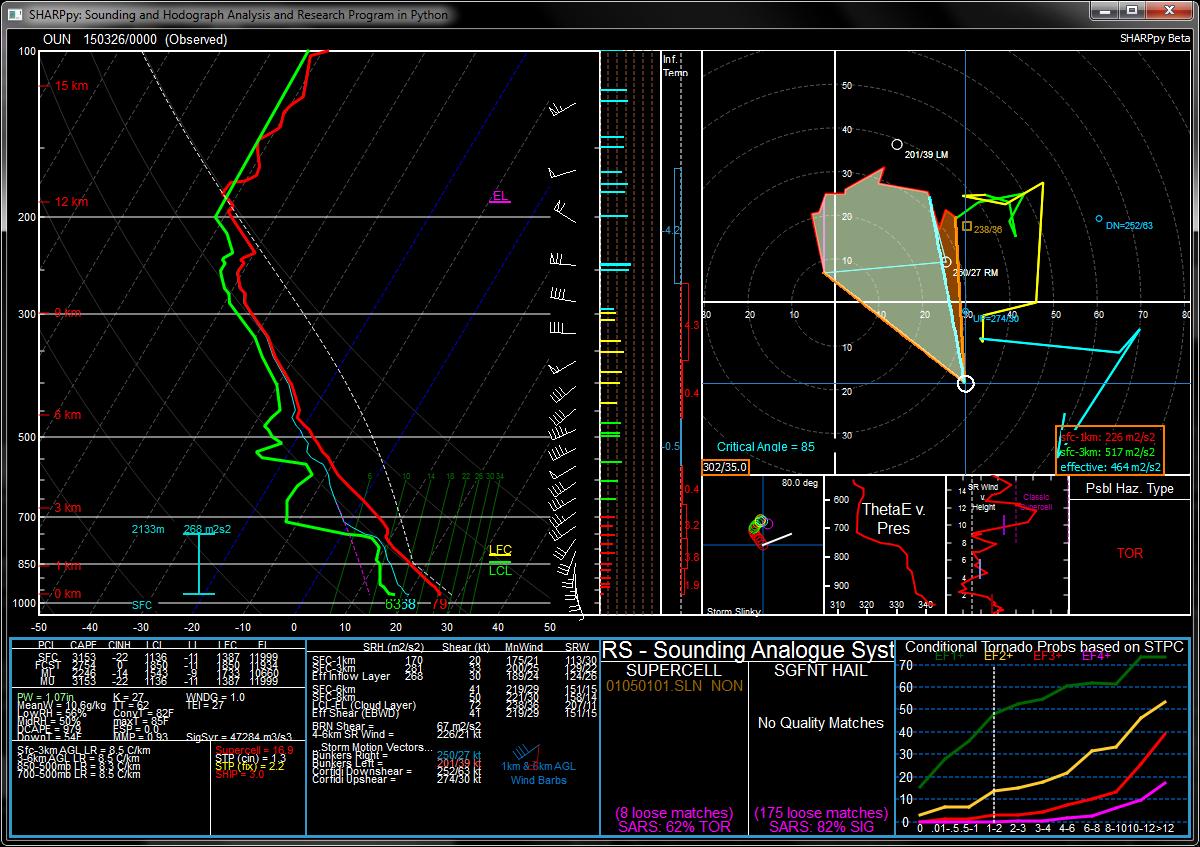
Task: Click the SRH (m2/s2) column header
Action: (x=393, y=646)
